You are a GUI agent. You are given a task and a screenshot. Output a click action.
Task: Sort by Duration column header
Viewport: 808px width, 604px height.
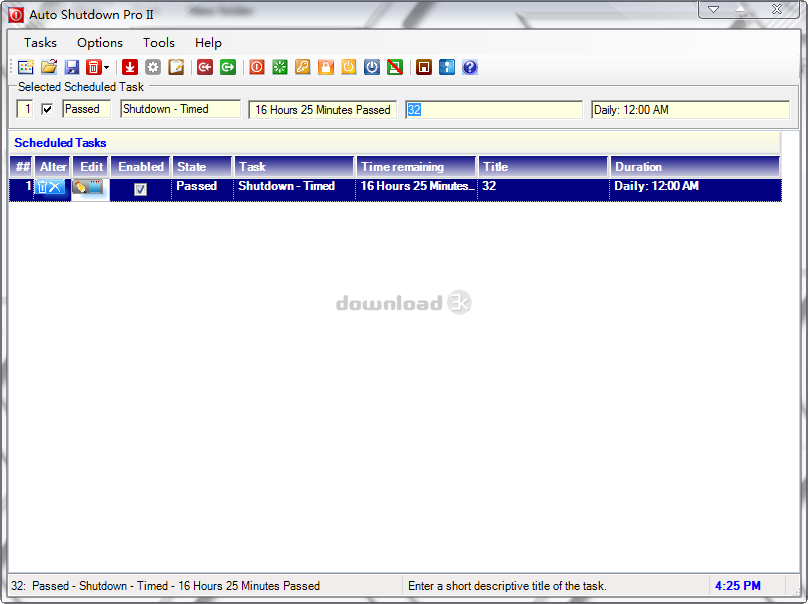(x=695, y=167)
